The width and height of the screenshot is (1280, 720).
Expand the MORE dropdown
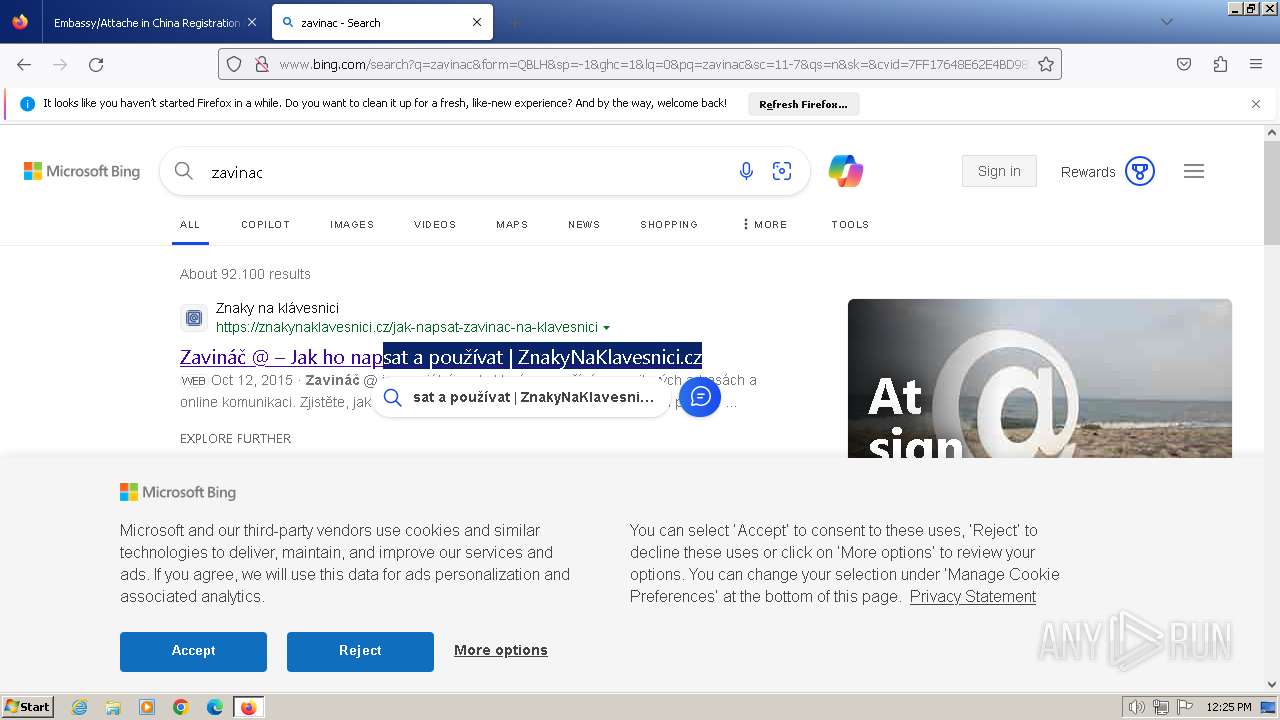765,224
